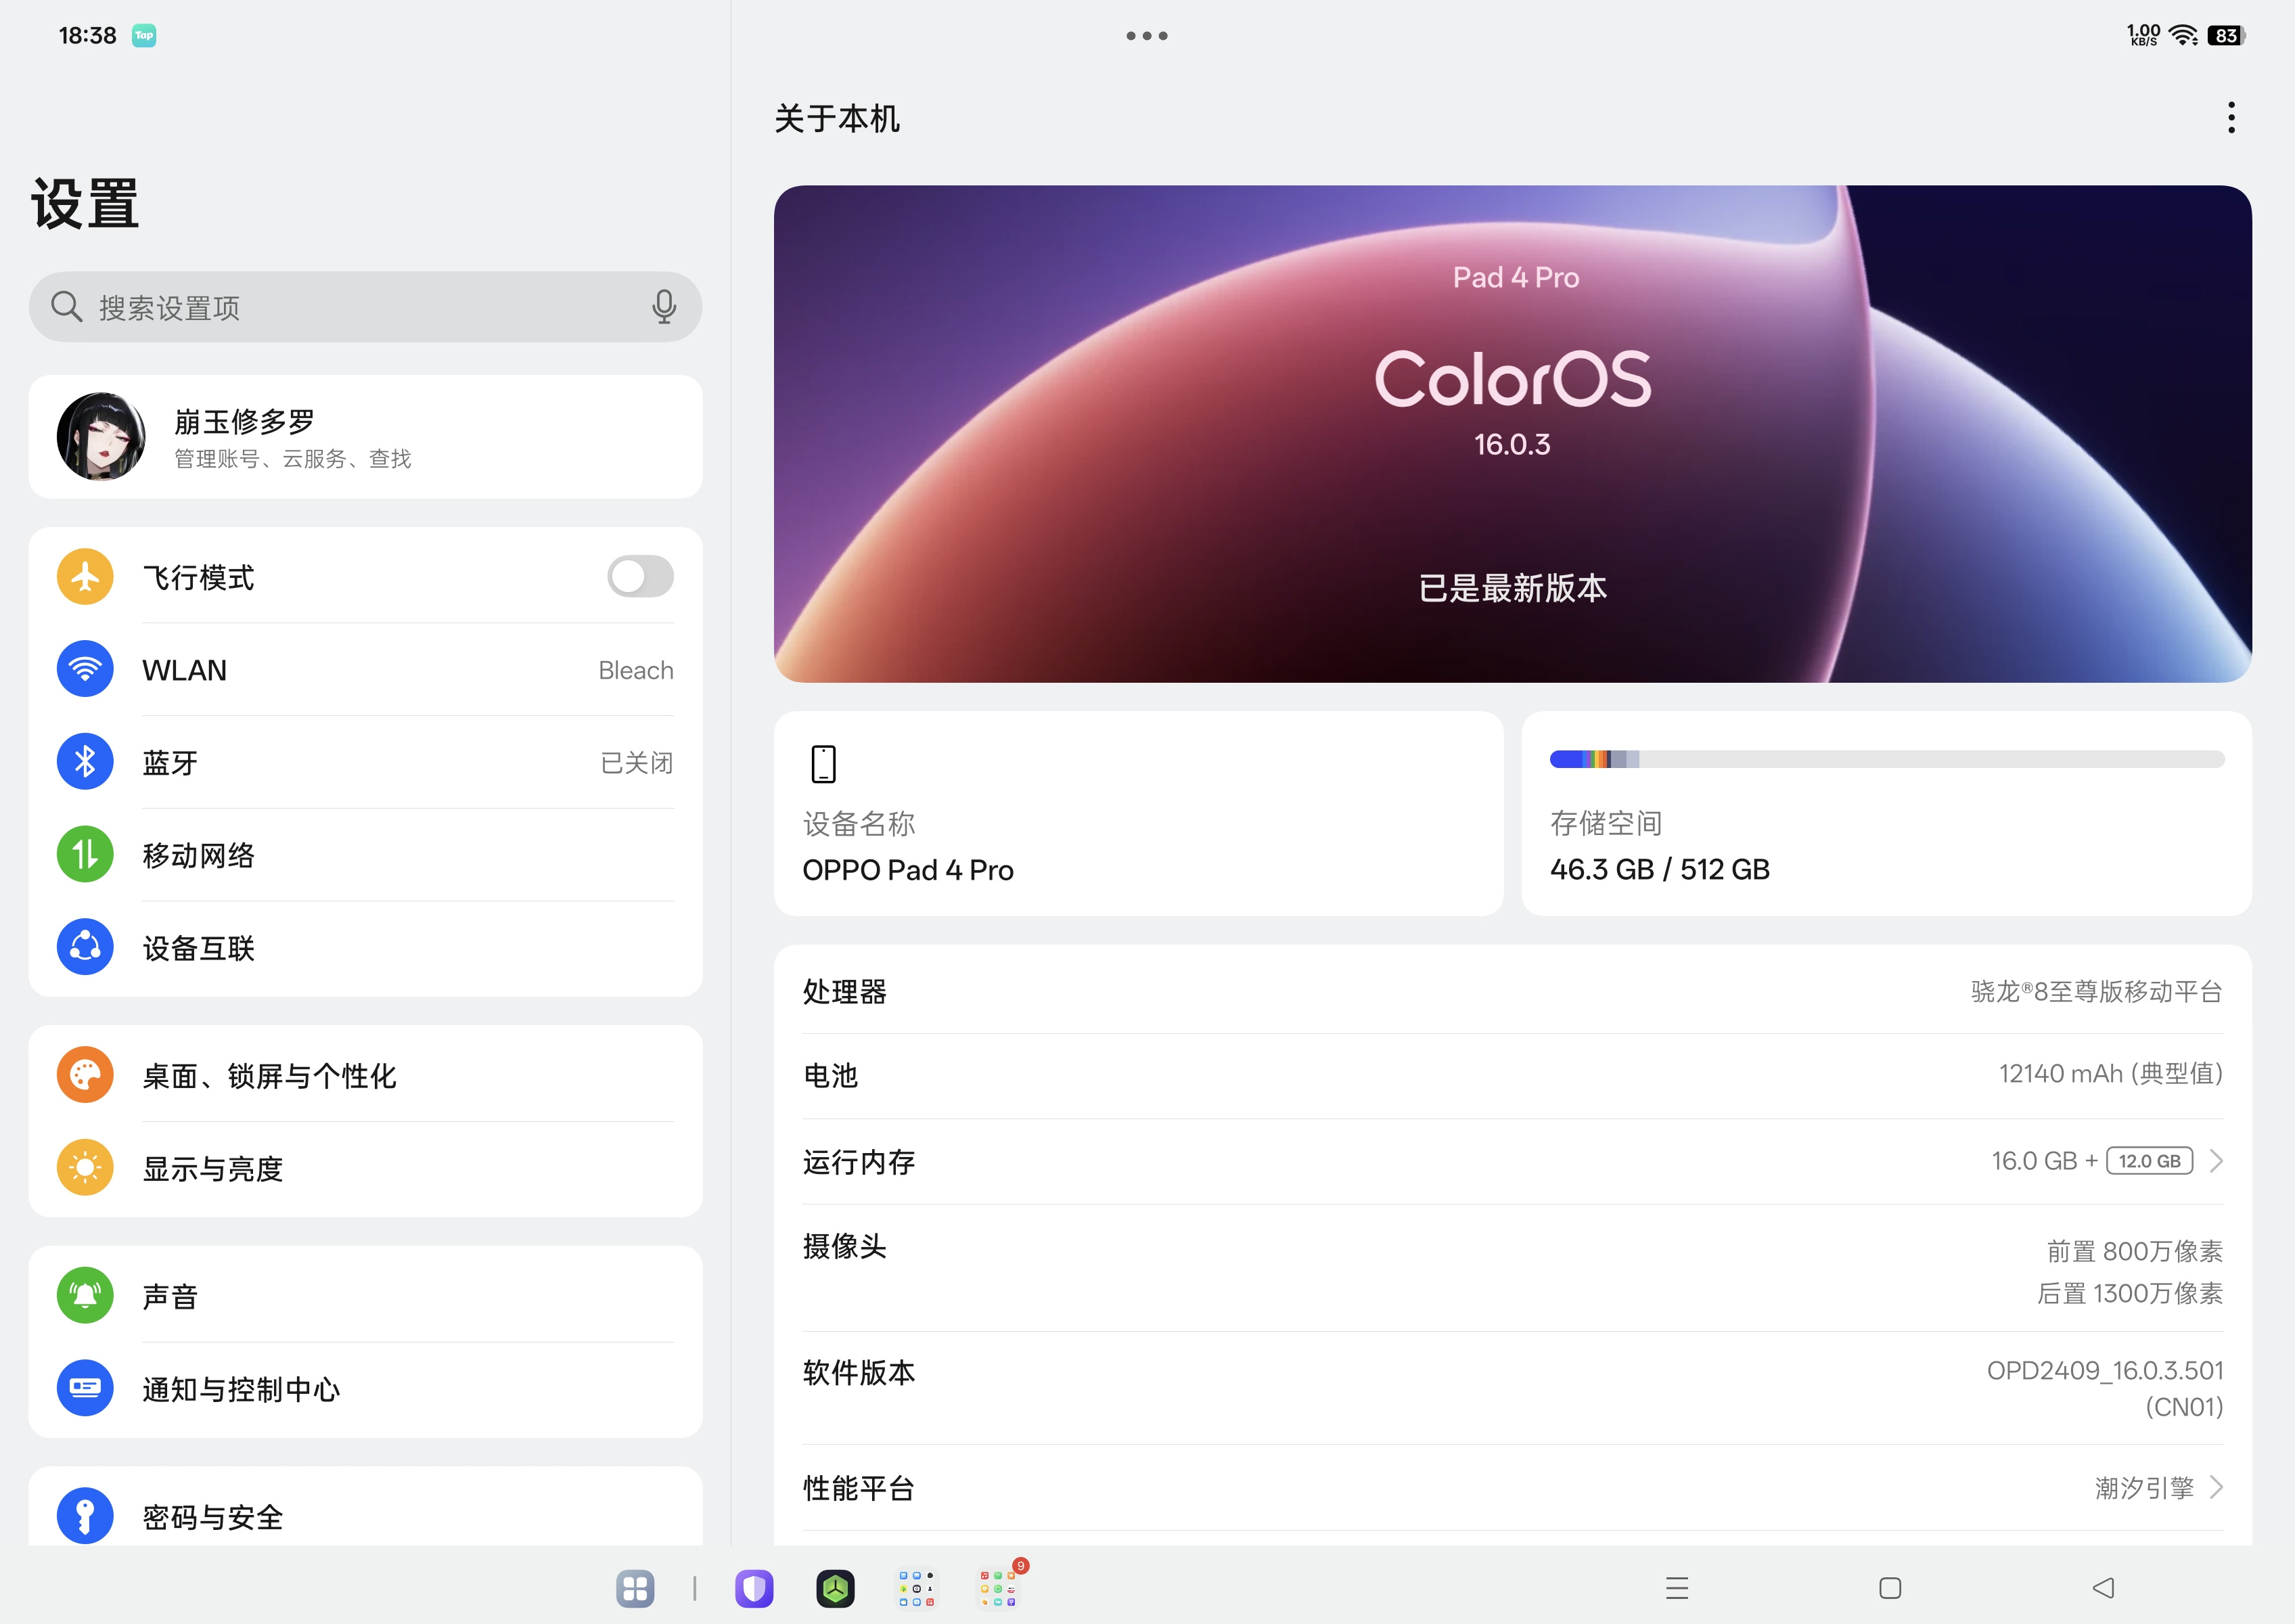Tap the battery indicator showing 83
This screenshot has width=2295, height=1624.
tap(2227, 36)
